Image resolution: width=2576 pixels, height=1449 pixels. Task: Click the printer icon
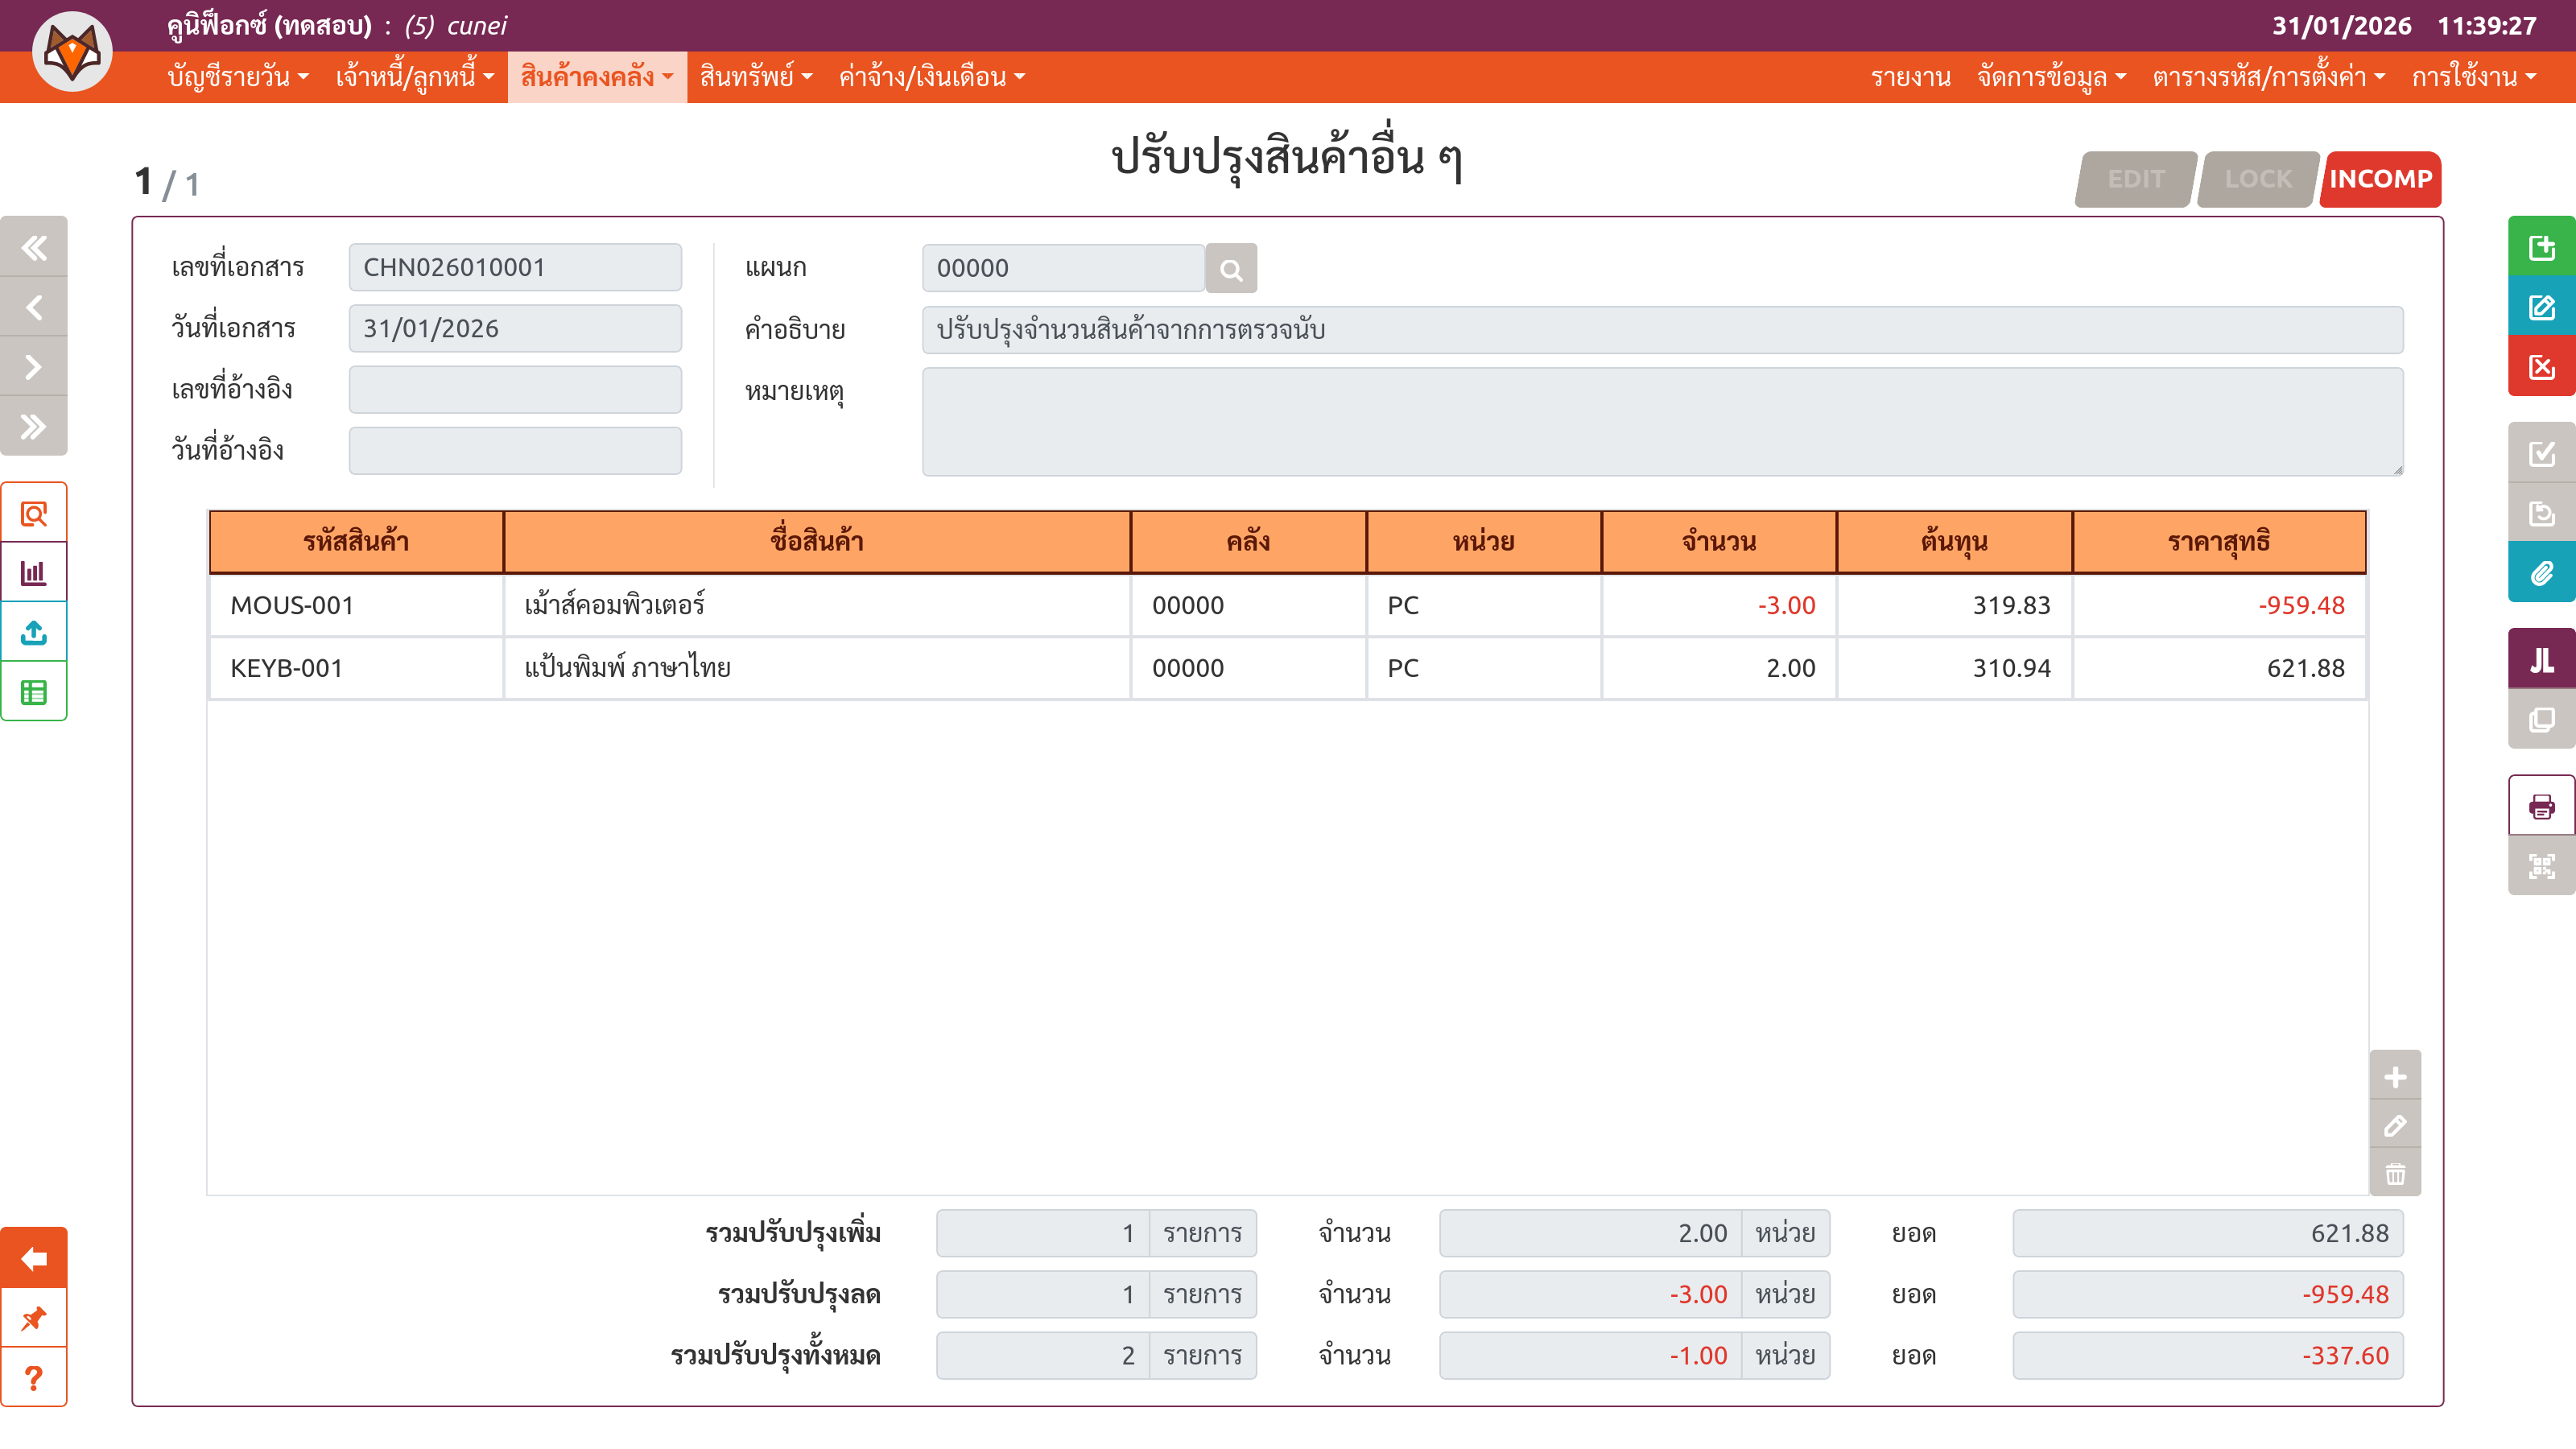point(2541,806)
